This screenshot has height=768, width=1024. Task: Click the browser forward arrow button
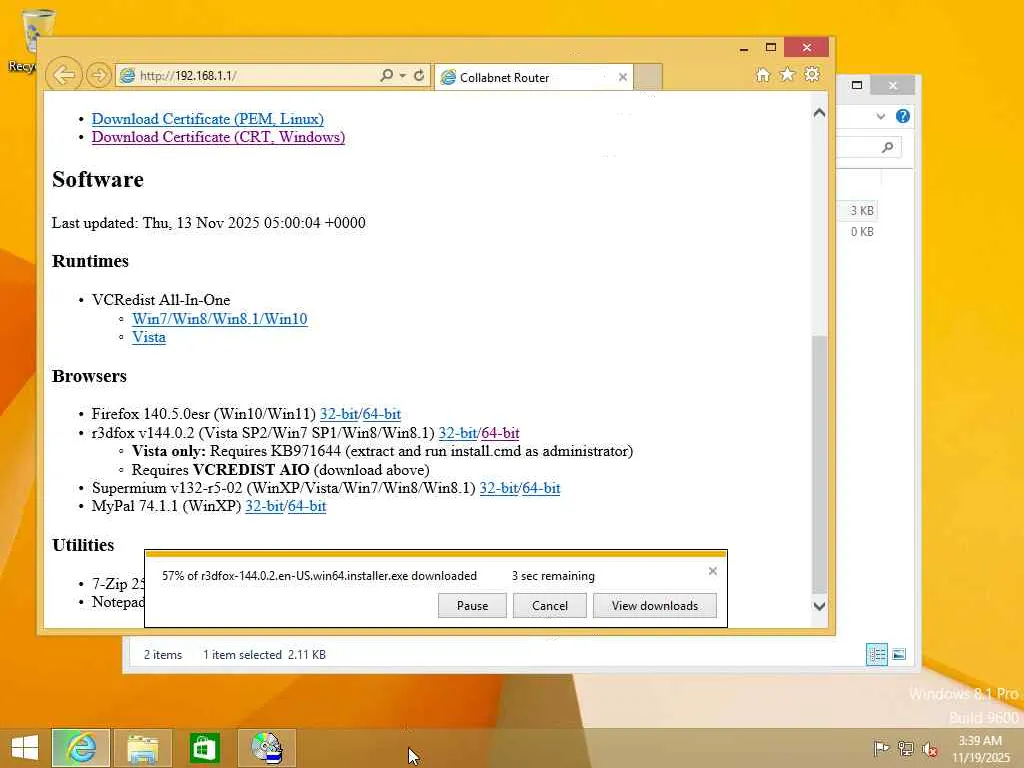[99, 76]
